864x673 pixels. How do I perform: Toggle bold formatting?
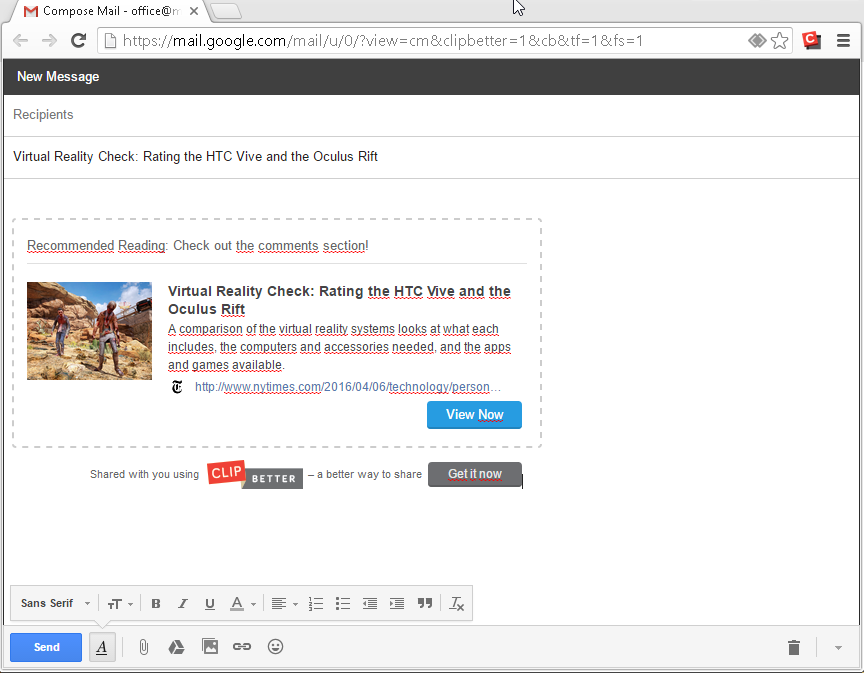pos(155,604)
